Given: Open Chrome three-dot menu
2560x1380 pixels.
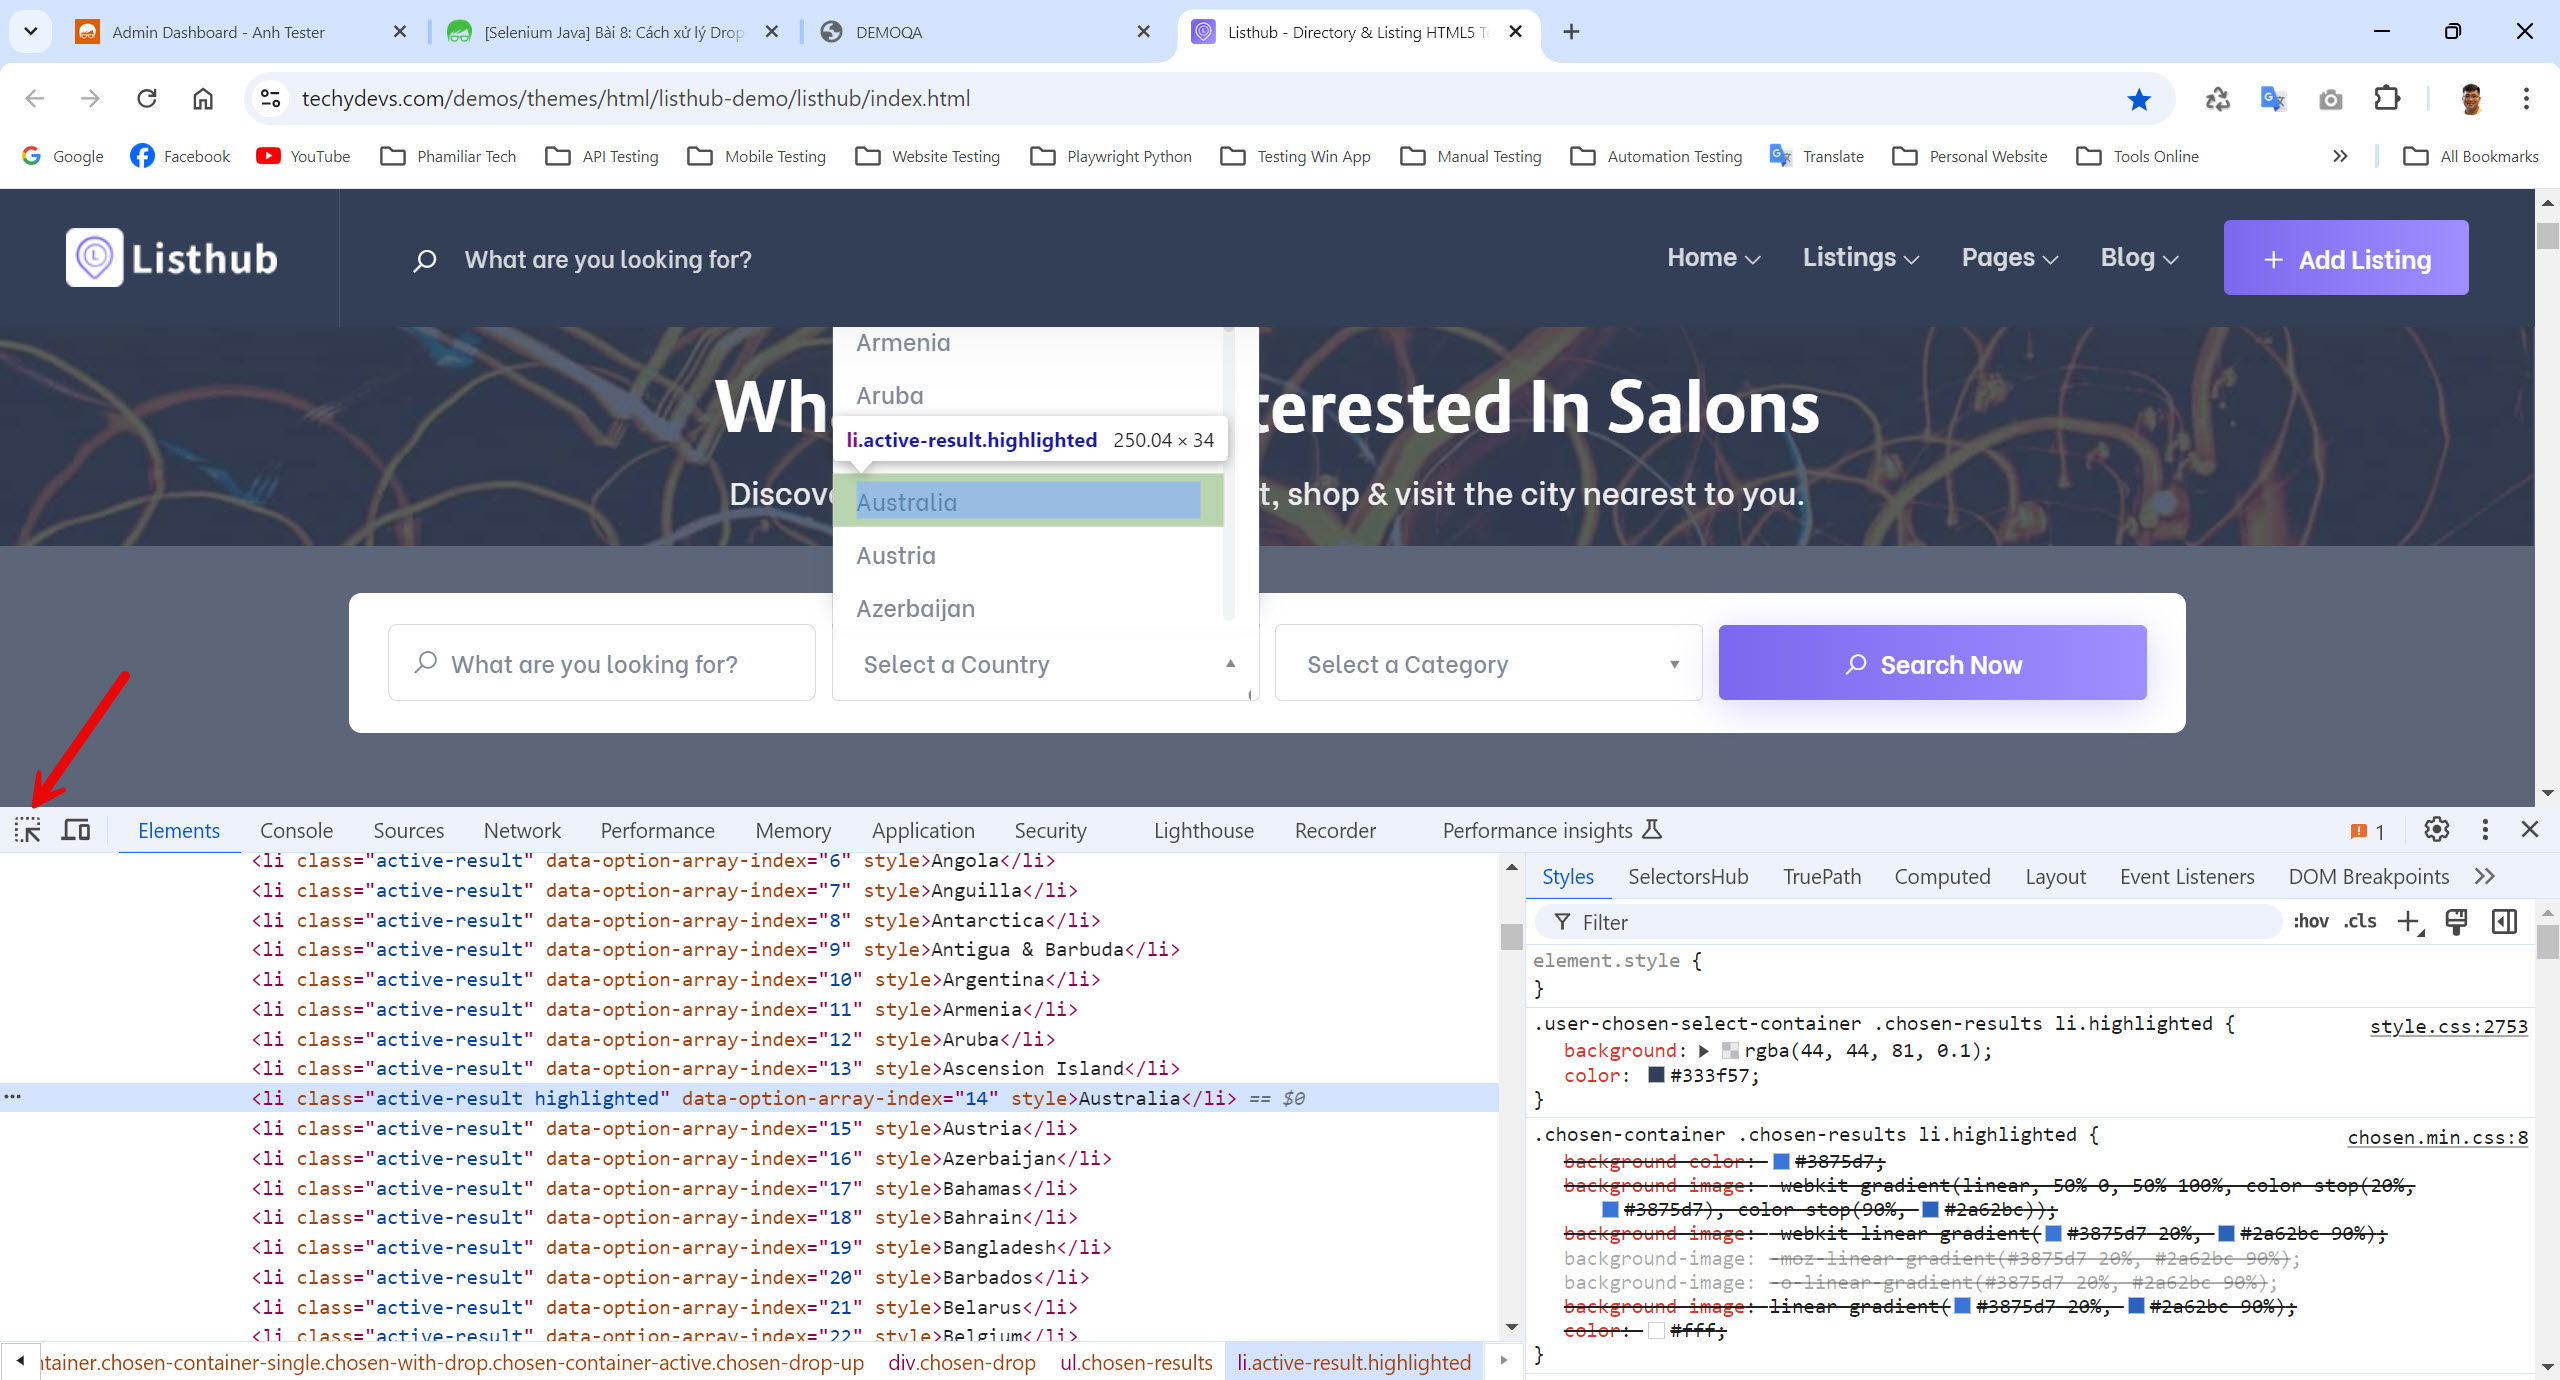Looking at the screenshot, I should (2526, 98).
